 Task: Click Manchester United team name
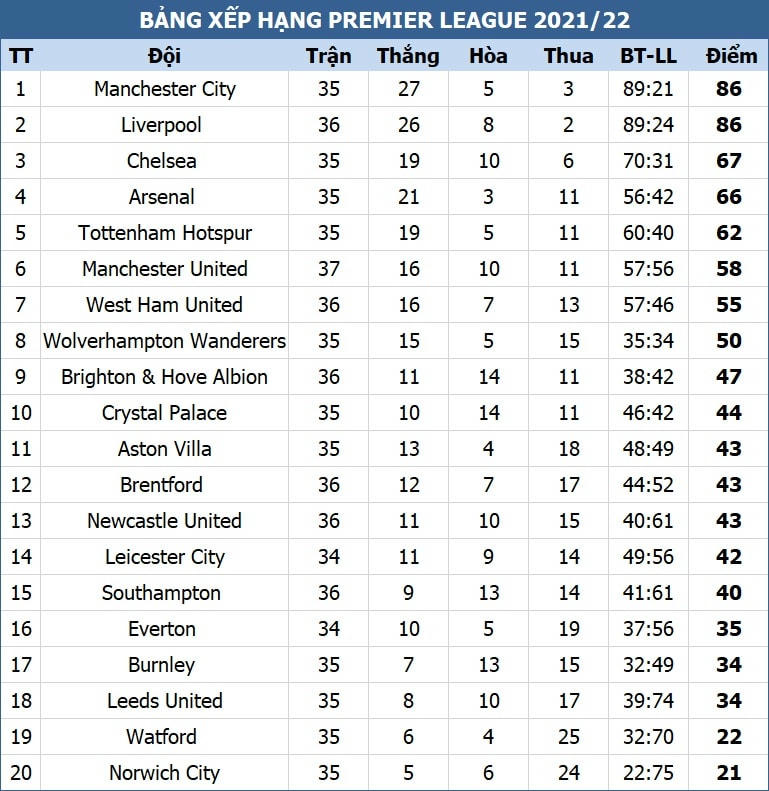click(x=165, y=269)
